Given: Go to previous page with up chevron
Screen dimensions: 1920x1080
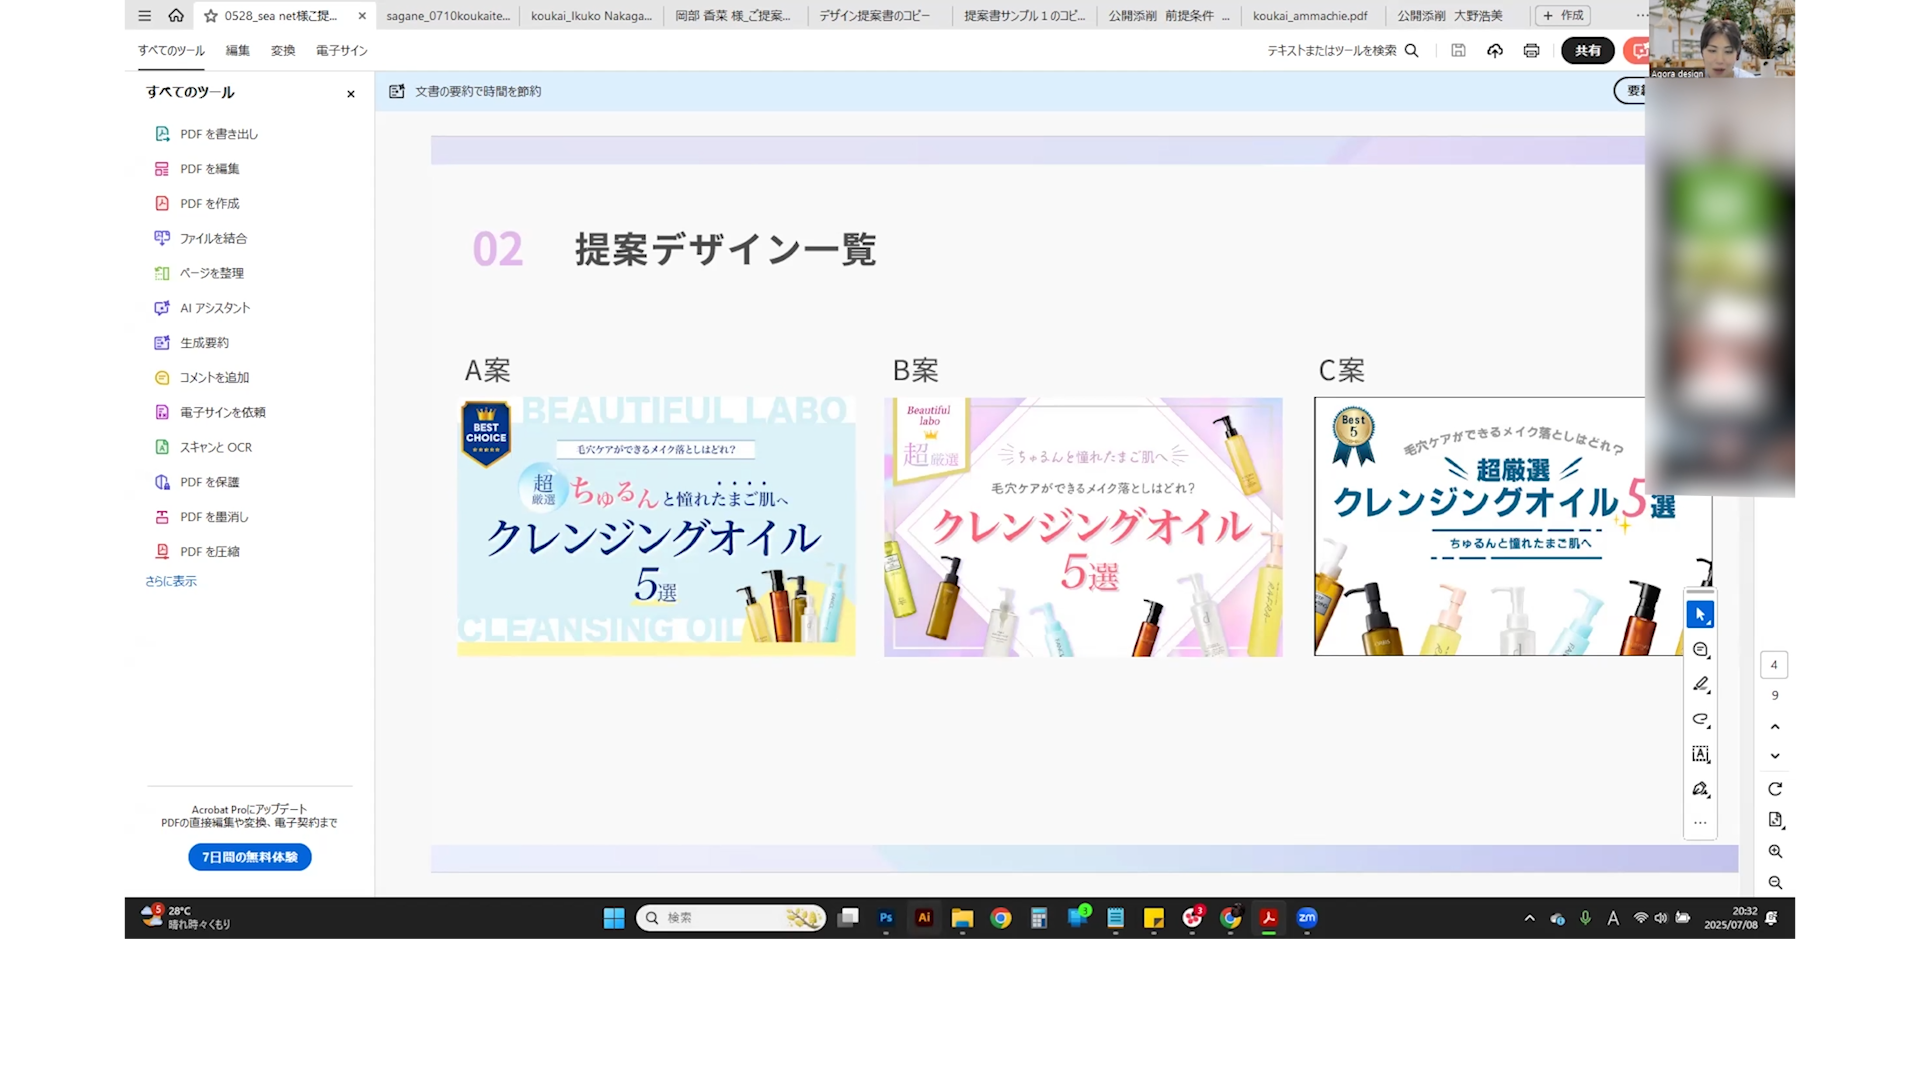Looking at the screenshot, I should tap(1775, 727).
